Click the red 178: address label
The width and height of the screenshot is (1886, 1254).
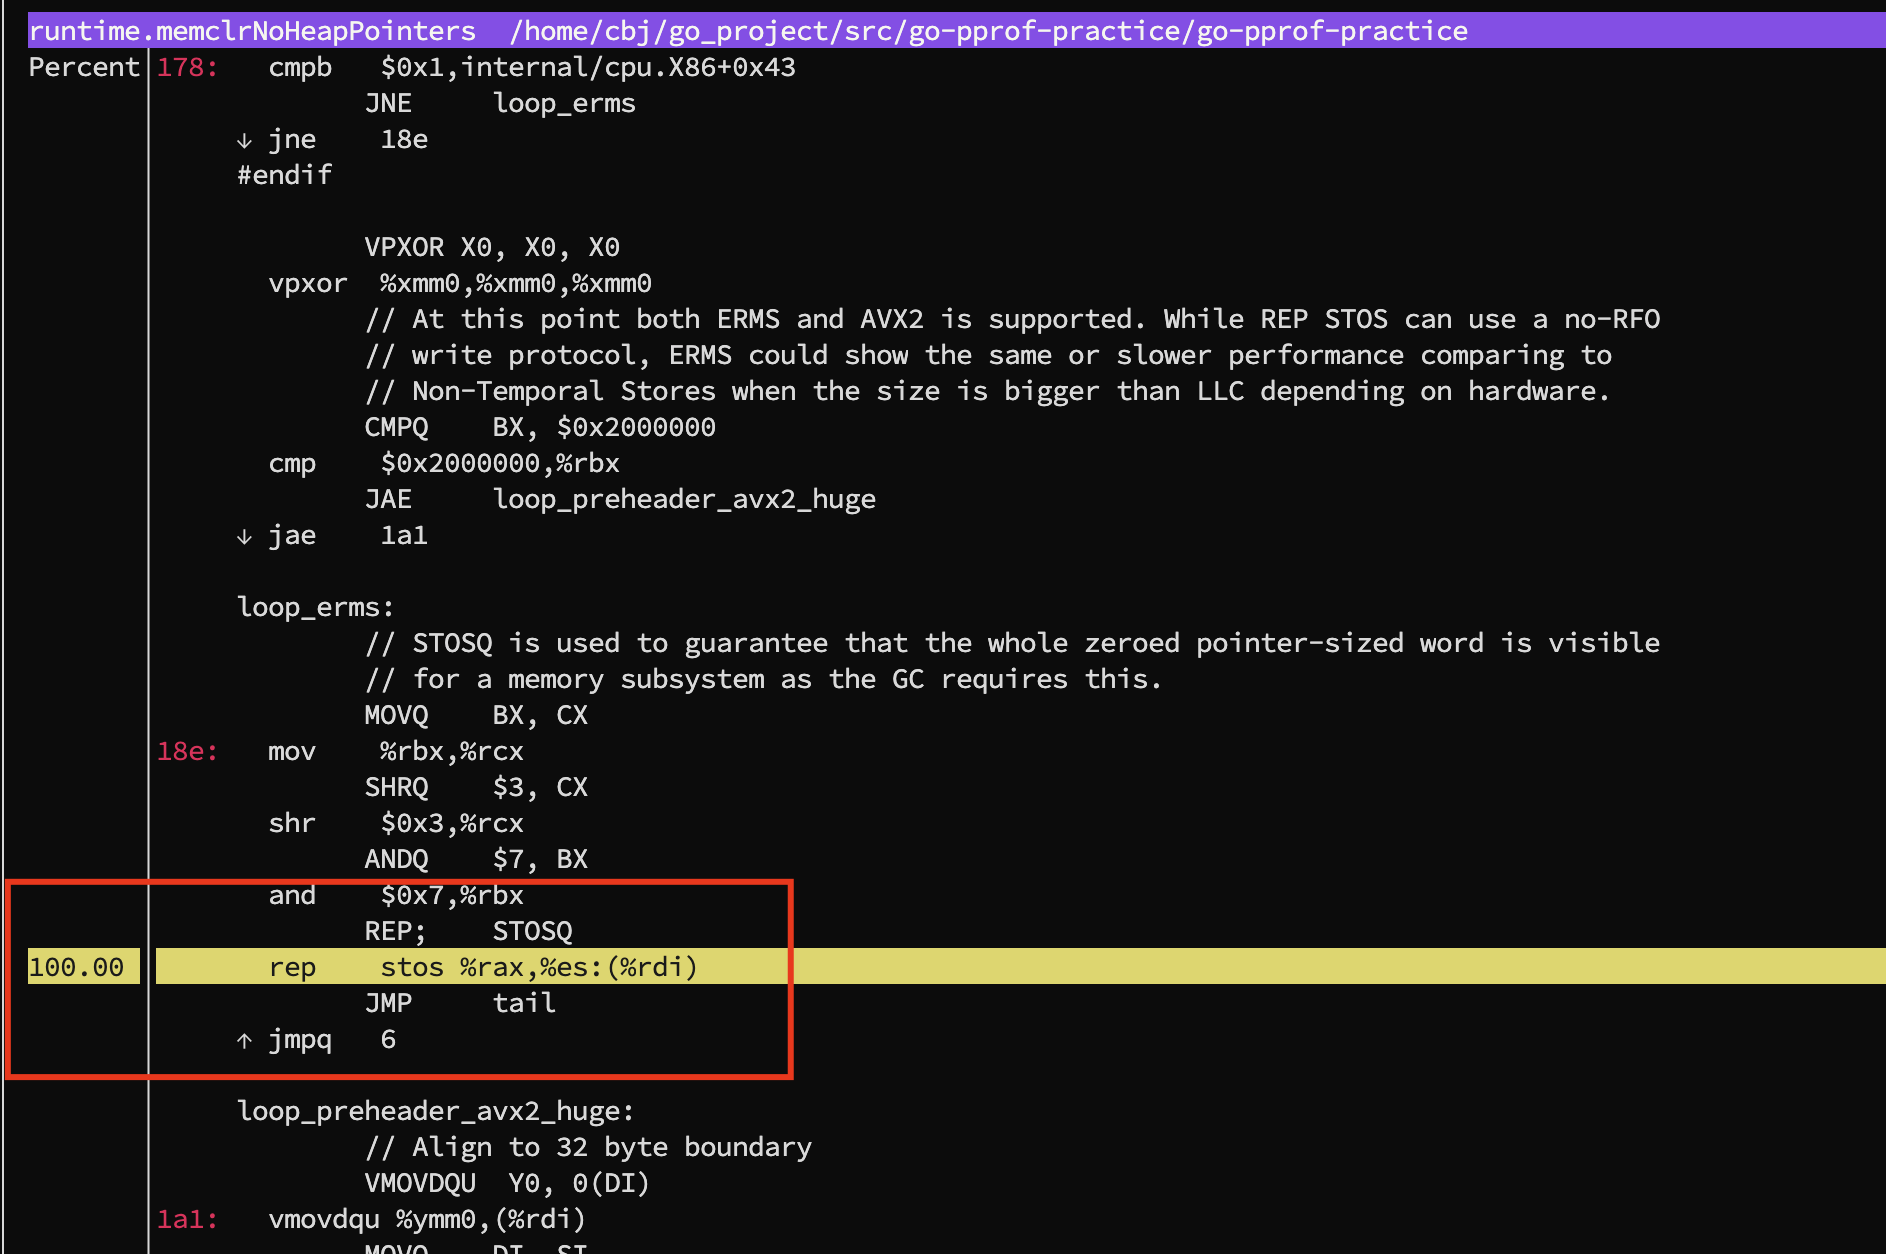tap(187, 67)
